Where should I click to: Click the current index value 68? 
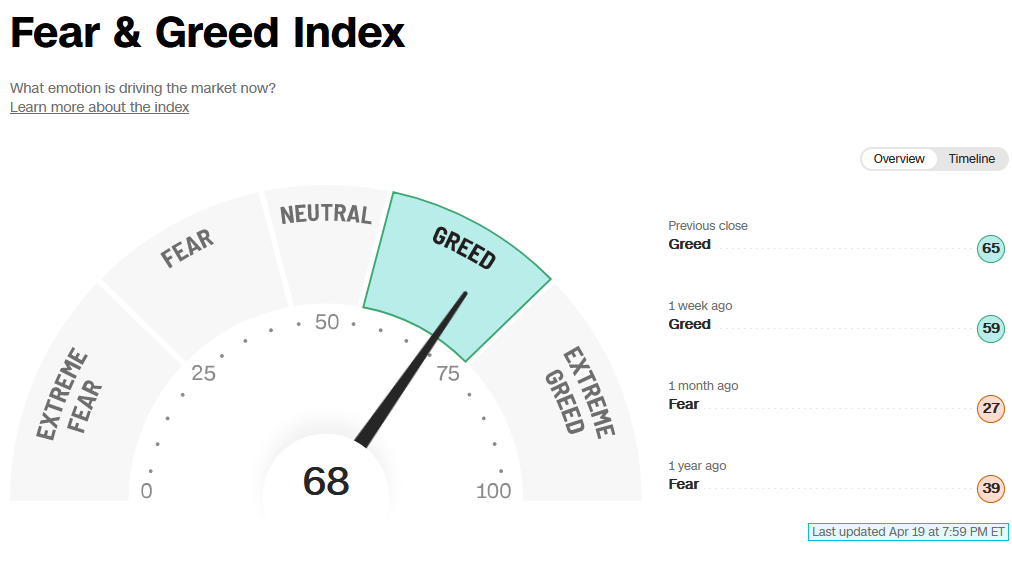click(326, 482)
